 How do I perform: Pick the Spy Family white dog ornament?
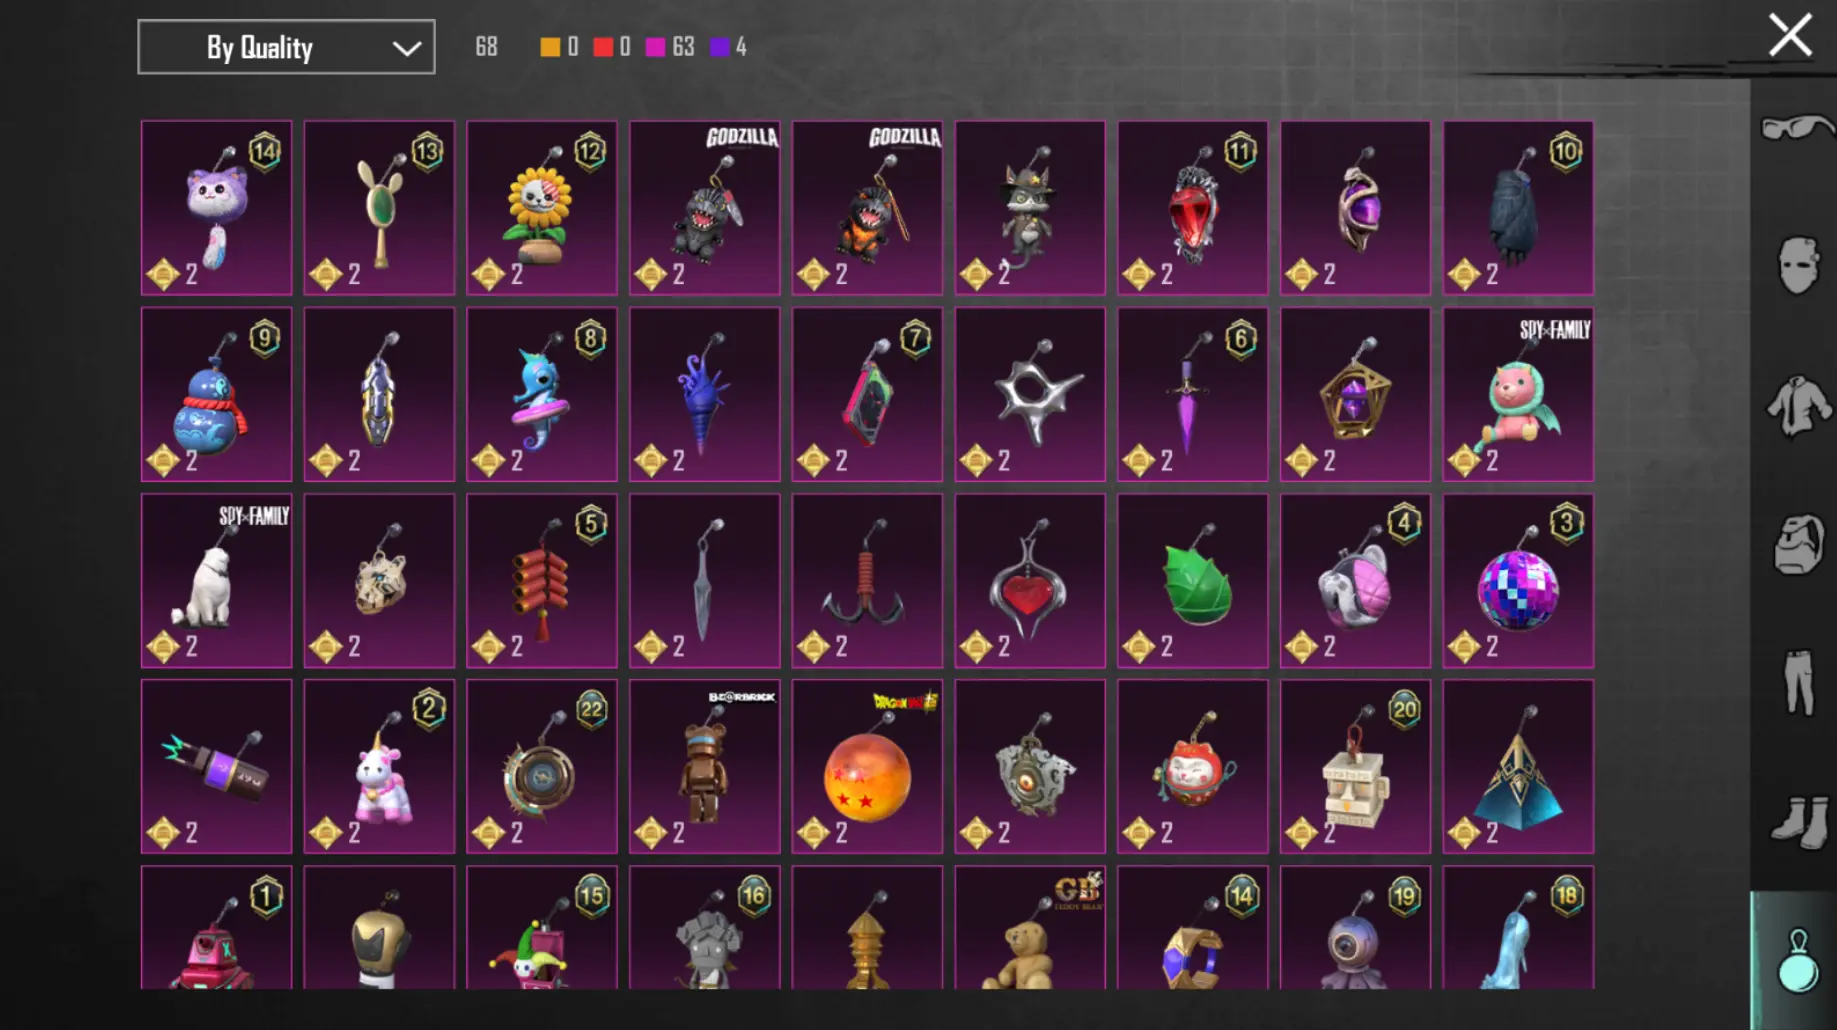[216, 581]
